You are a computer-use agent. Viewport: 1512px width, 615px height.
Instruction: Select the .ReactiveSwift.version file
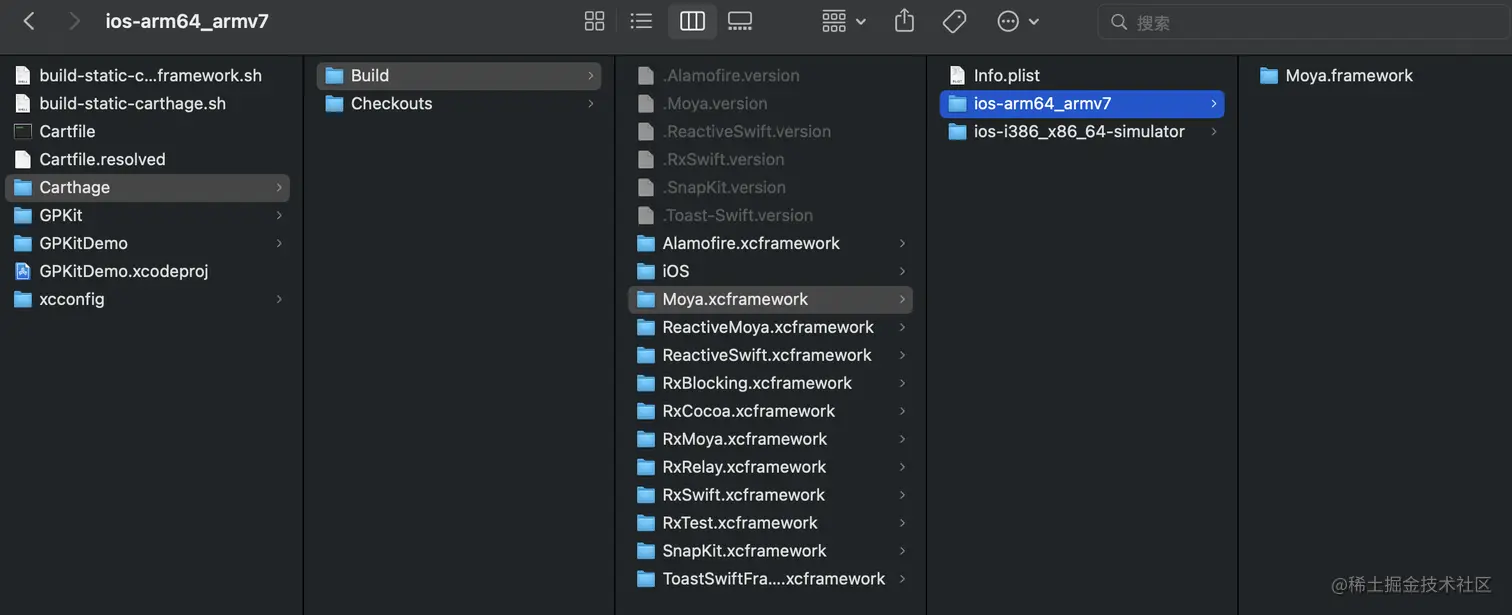pos(770,131)
